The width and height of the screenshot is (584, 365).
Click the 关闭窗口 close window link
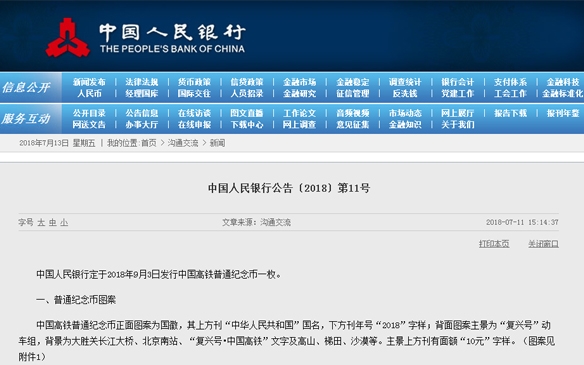(x=543, y=244)
